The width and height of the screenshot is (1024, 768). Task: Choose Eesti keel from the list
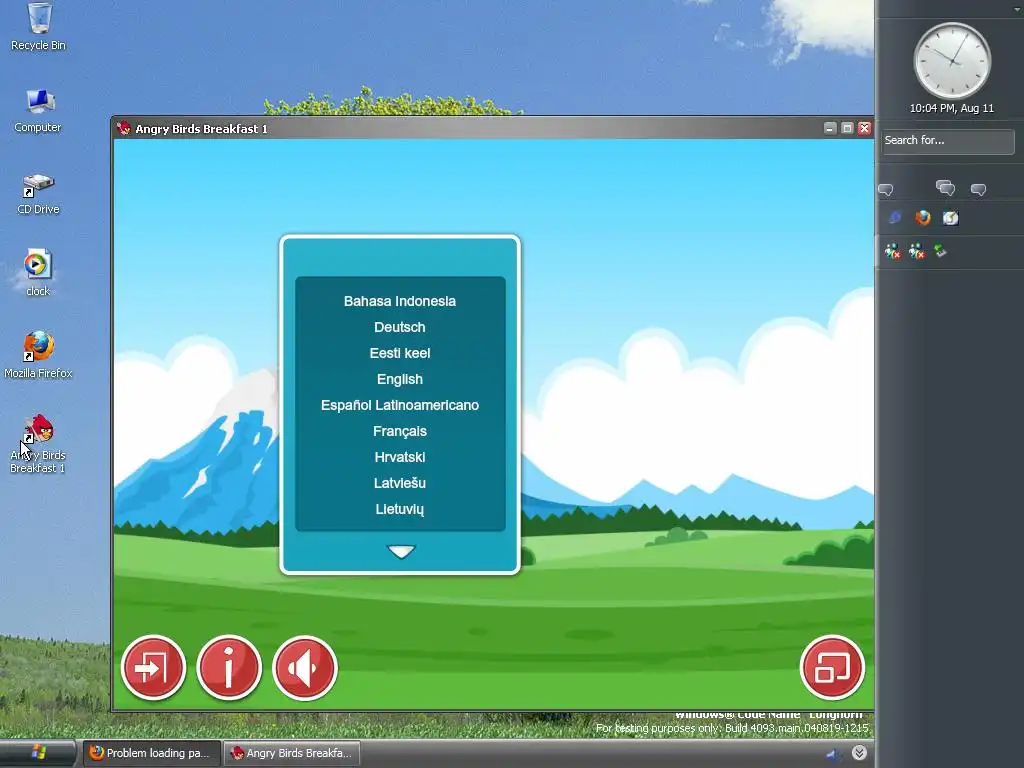pyautogui.click(x=400, y=353)
